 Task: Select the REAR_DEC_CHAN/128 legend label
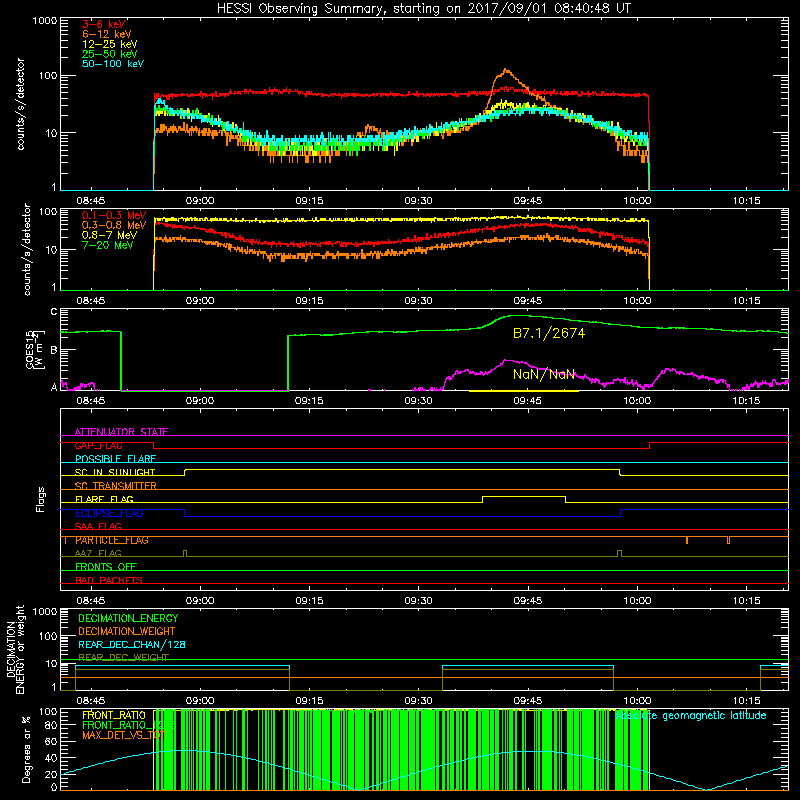tap(132, 645)
